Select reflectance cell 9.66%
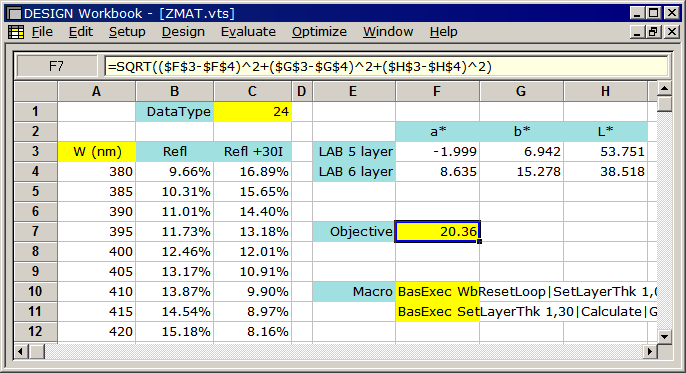This screenshot has width=686, height=373. 175,171
